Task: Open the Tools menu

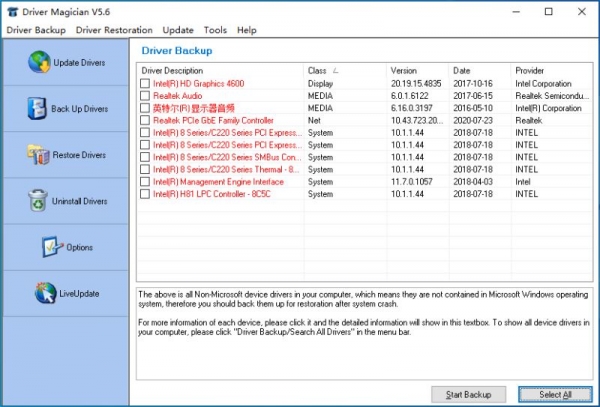Action: [215, 30]
